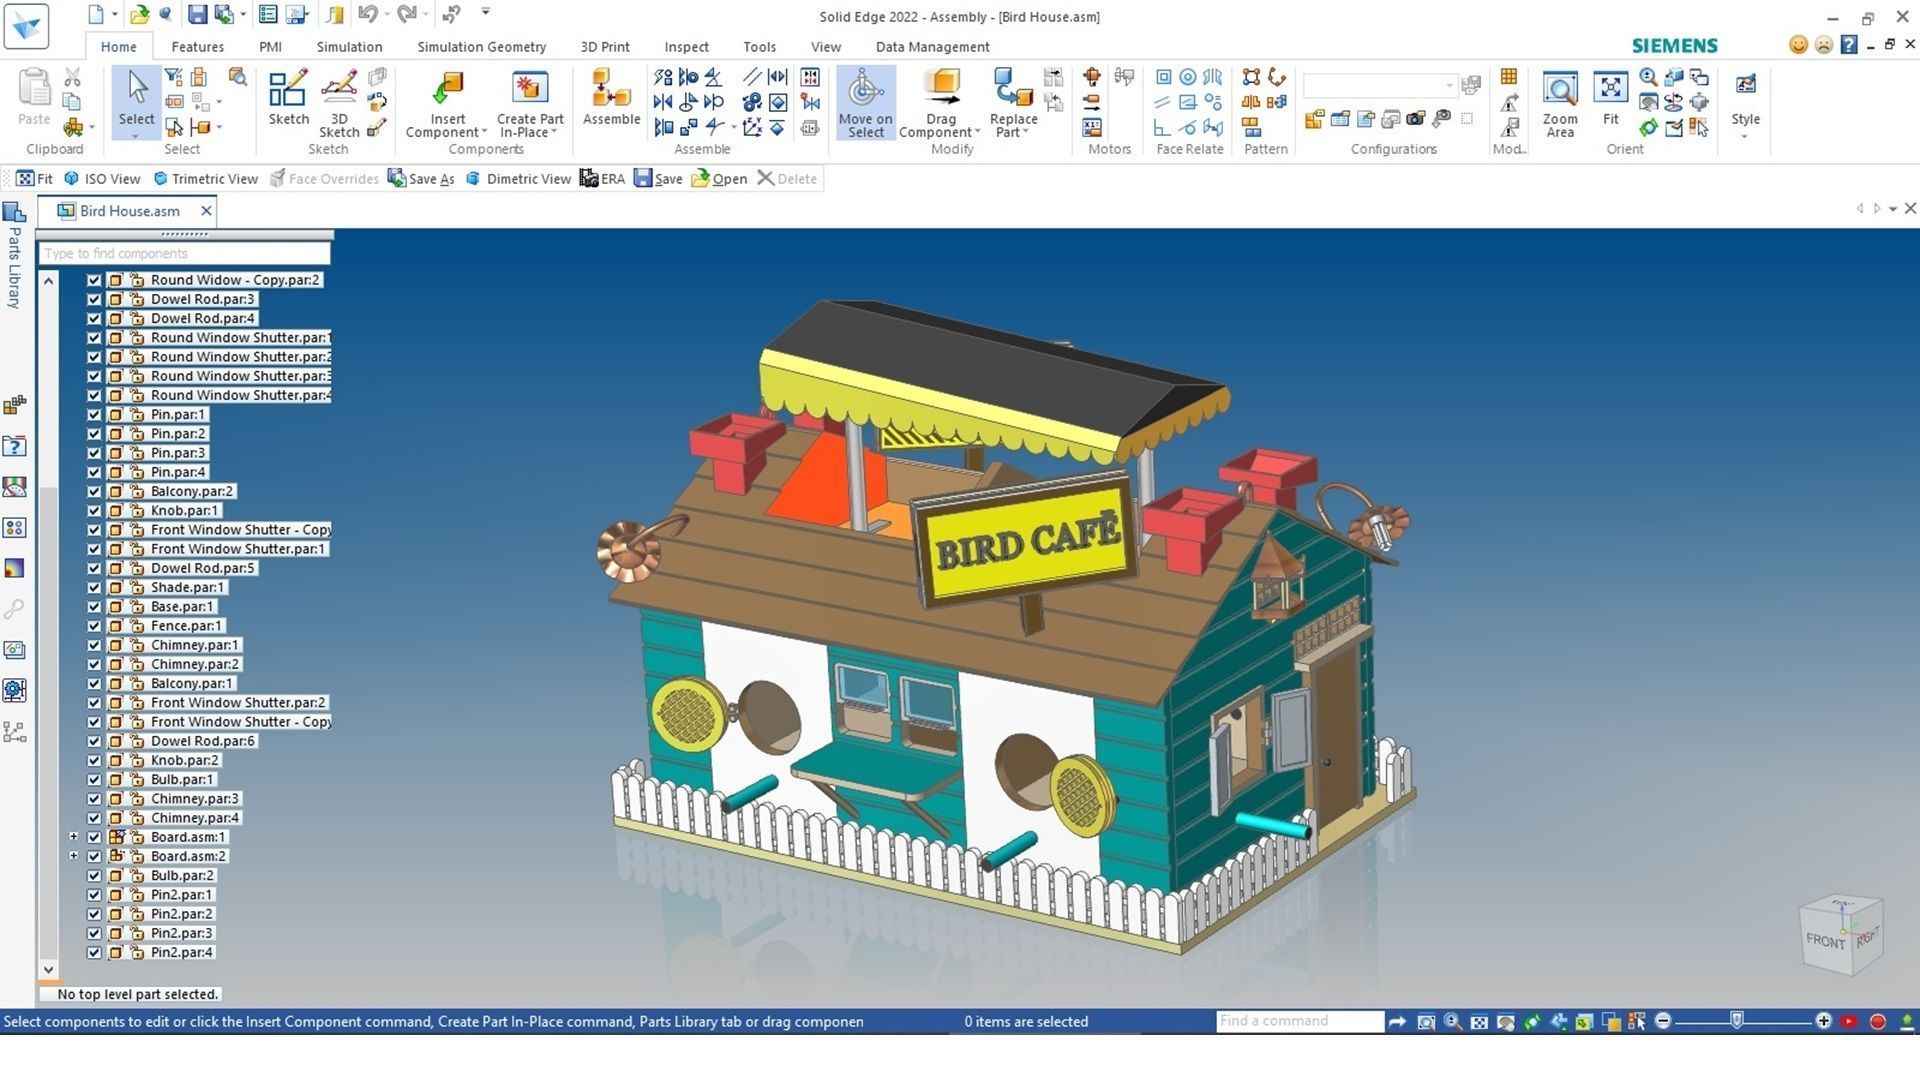Image resolution: width=1920 pixels, height=1080 pixels.
Task: Select the Sketch tool in ribbon
Action: point(288,97)
